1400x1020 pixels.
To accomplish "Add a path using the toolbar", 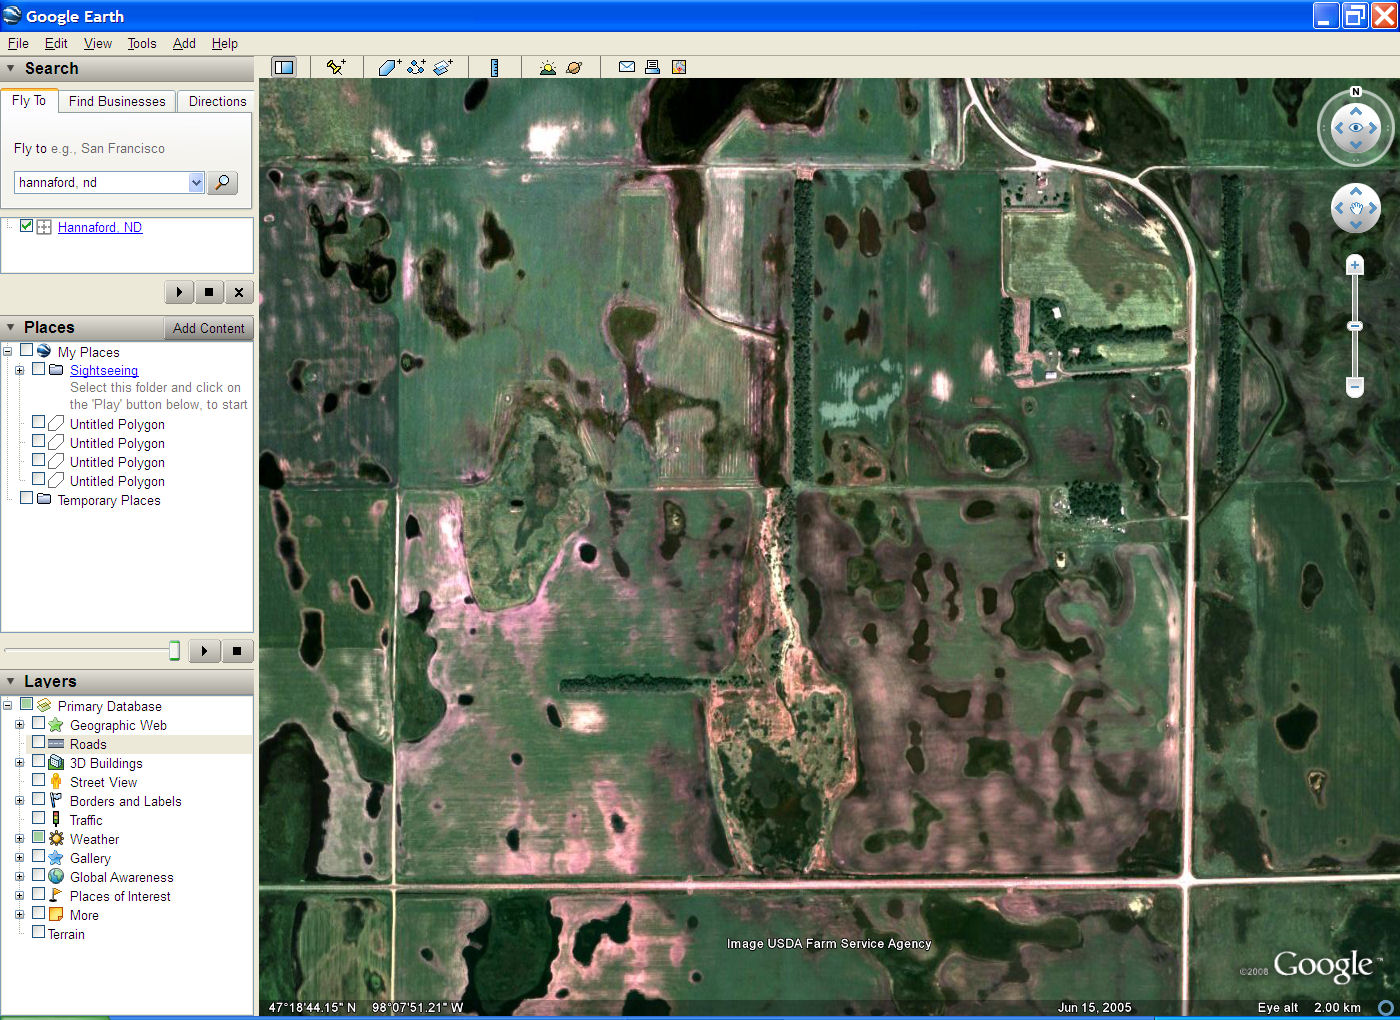I will click(416, 67).
